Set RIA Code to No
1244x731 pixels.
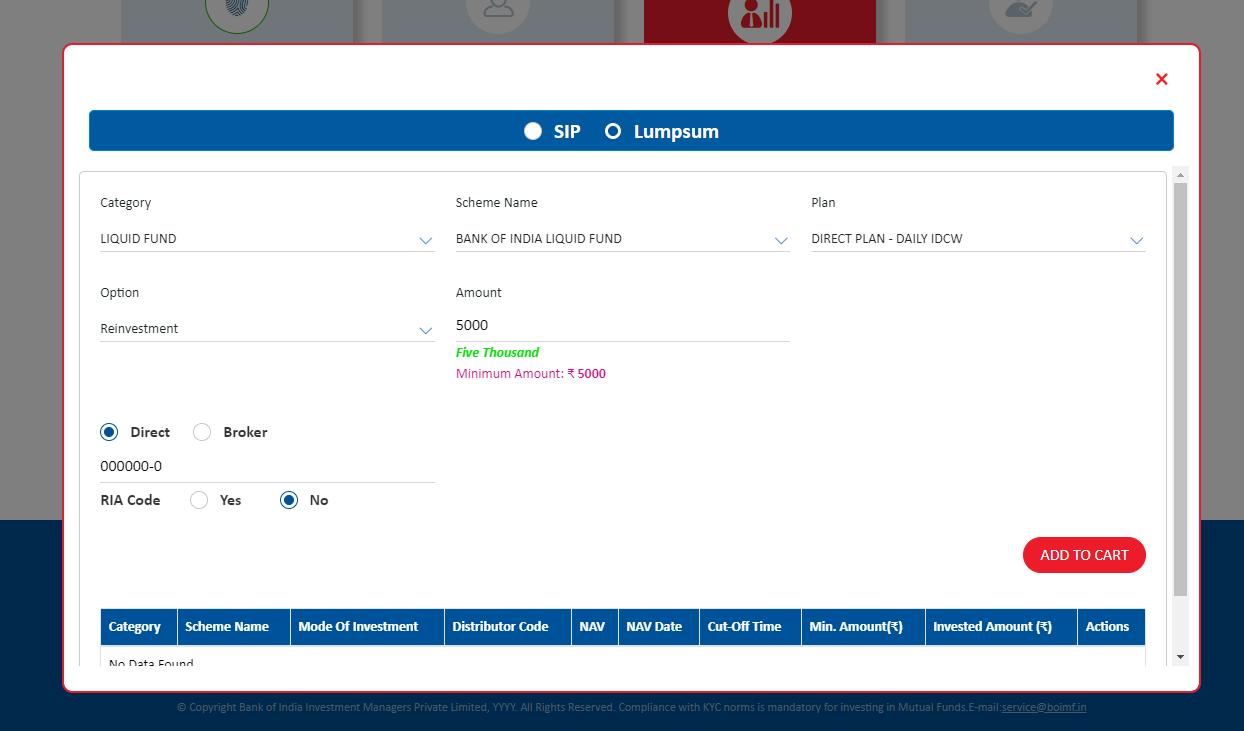click(x=289, y=500)
